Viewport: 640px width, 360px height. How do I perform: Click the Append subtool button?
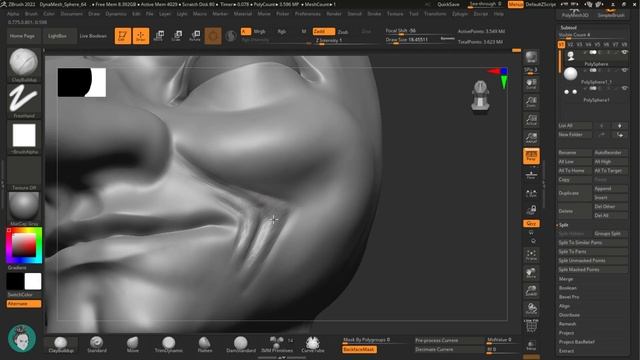611,189
